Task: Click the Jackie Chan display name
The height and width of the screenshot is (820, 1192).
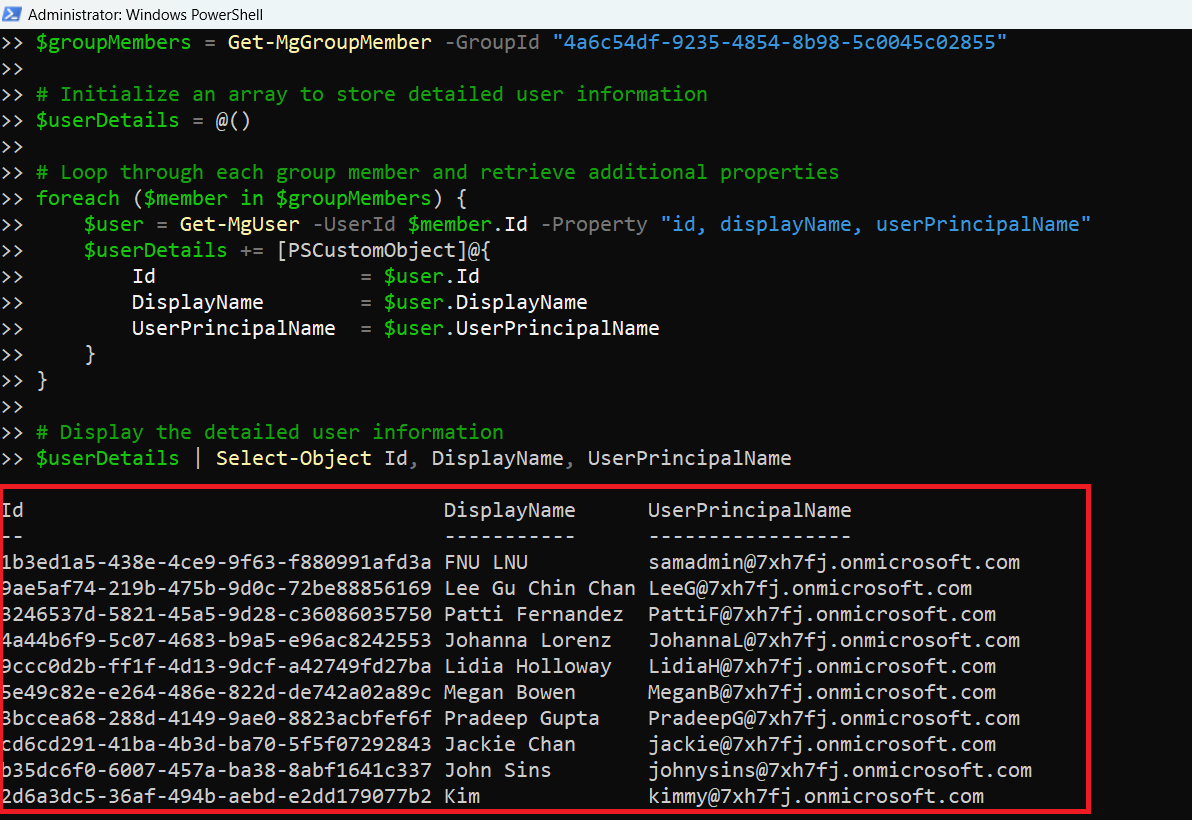Action: [x=509, y=744]
